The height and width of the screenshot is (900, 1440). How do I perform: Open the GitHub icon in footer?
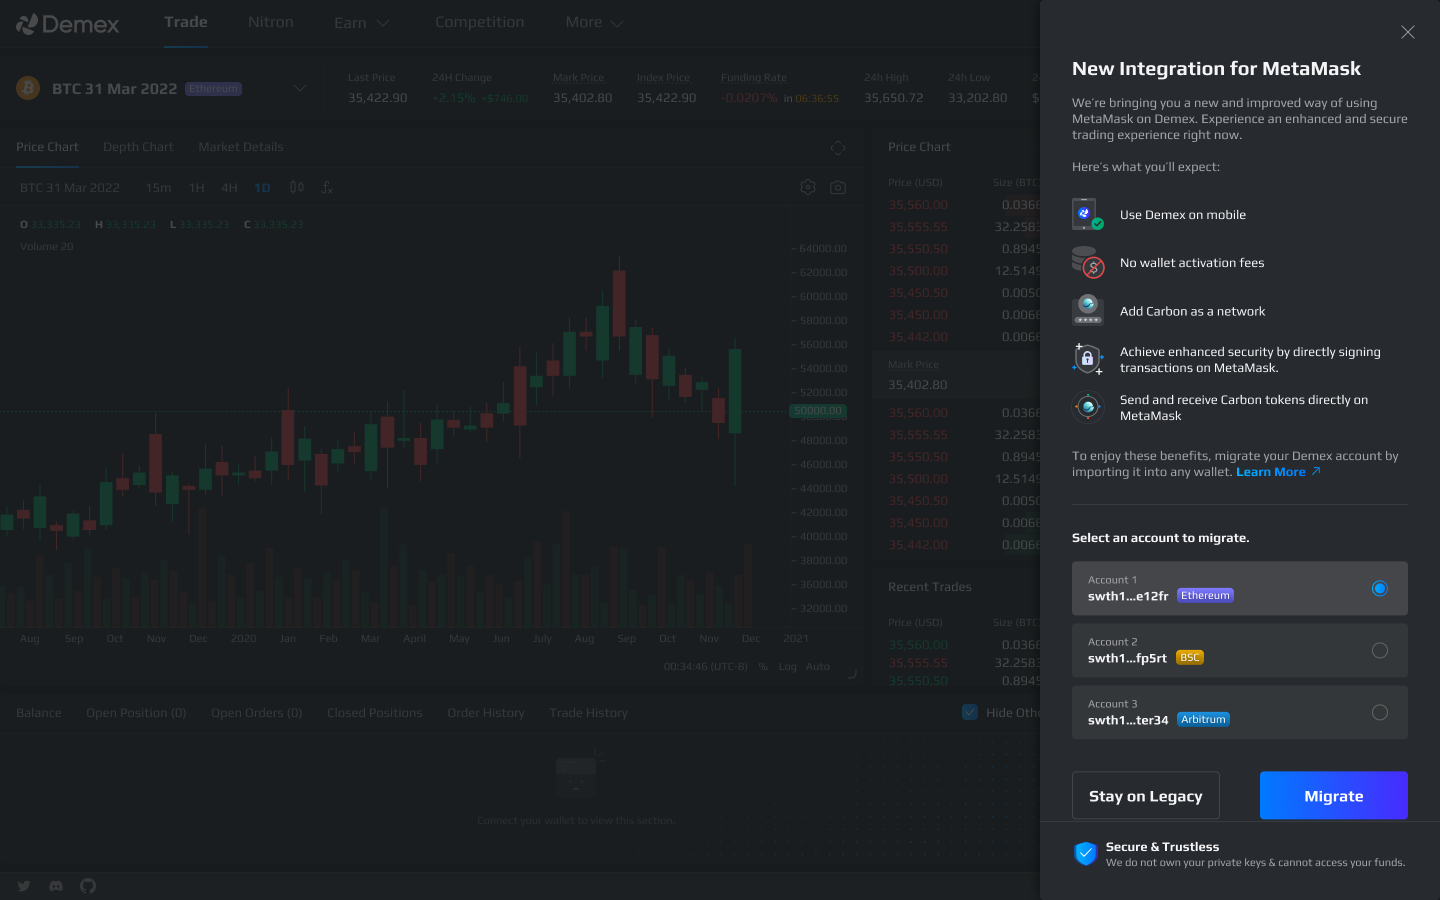coord(88,886)
